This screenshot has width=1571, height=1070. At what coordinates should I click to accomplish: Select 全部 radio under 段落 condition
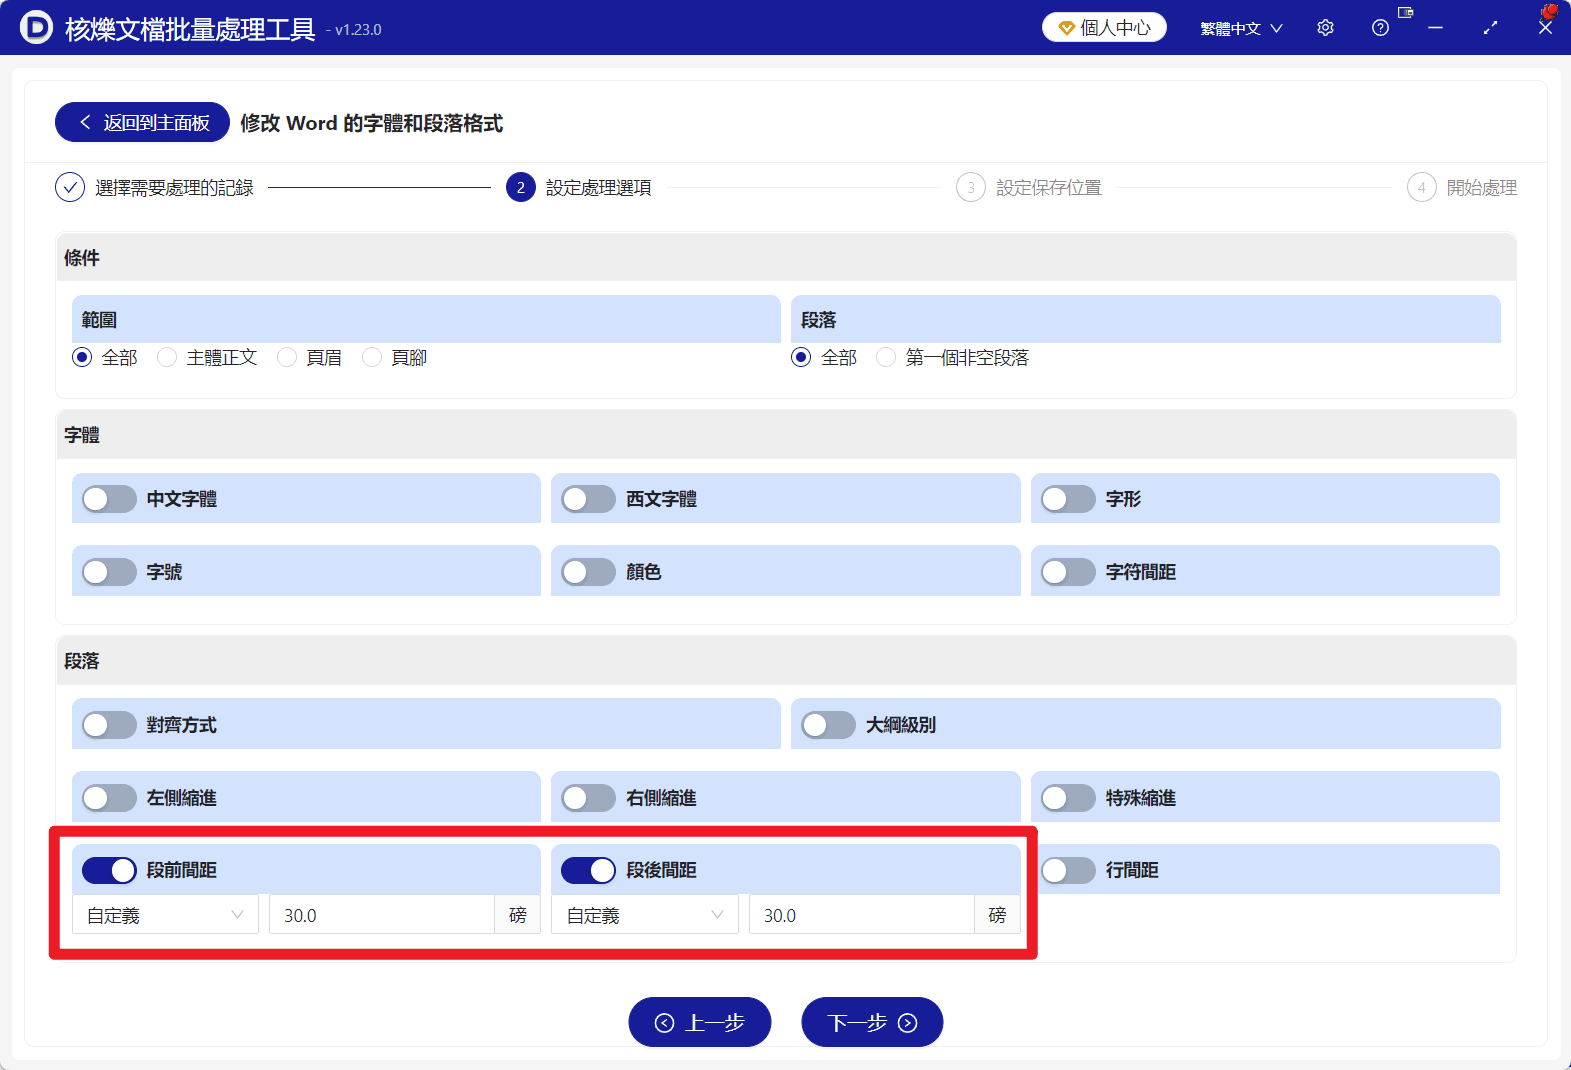801,357
